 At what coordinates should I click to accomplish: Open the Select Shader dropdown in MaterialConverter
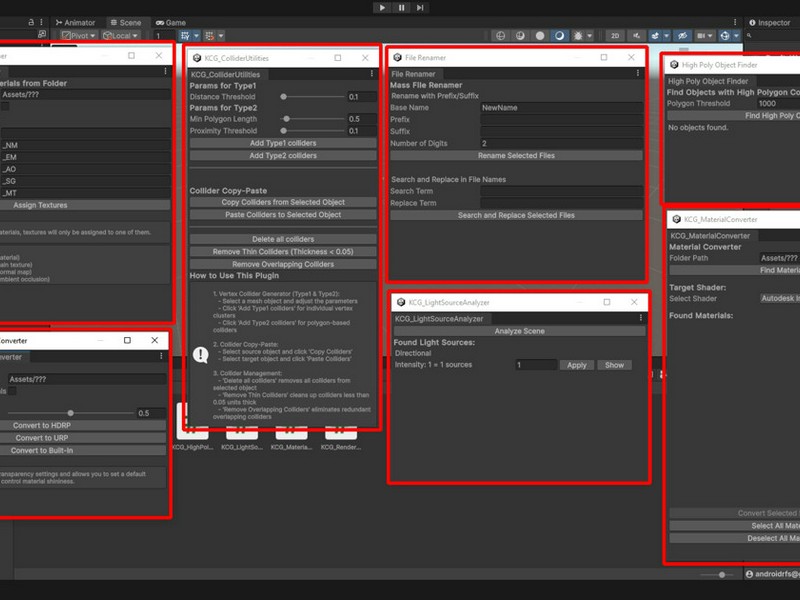pyautogui.click(x=780, y=298)
